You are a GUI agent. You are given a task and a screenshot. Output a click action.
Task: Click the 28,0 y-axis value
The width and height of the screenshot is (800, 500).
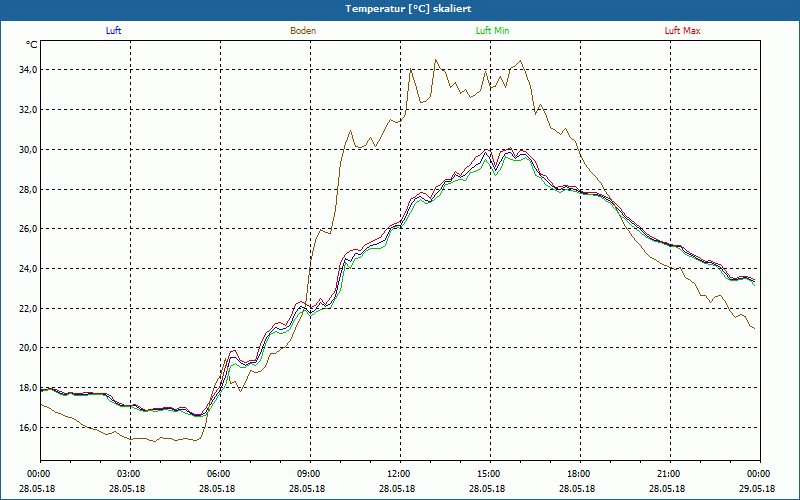coord(28,189)
